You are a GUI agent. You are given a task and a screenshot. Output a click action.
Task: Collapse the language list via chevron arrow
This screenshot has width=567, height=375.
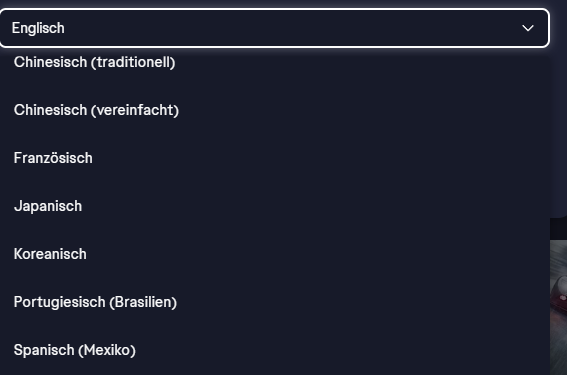(528, 28)
